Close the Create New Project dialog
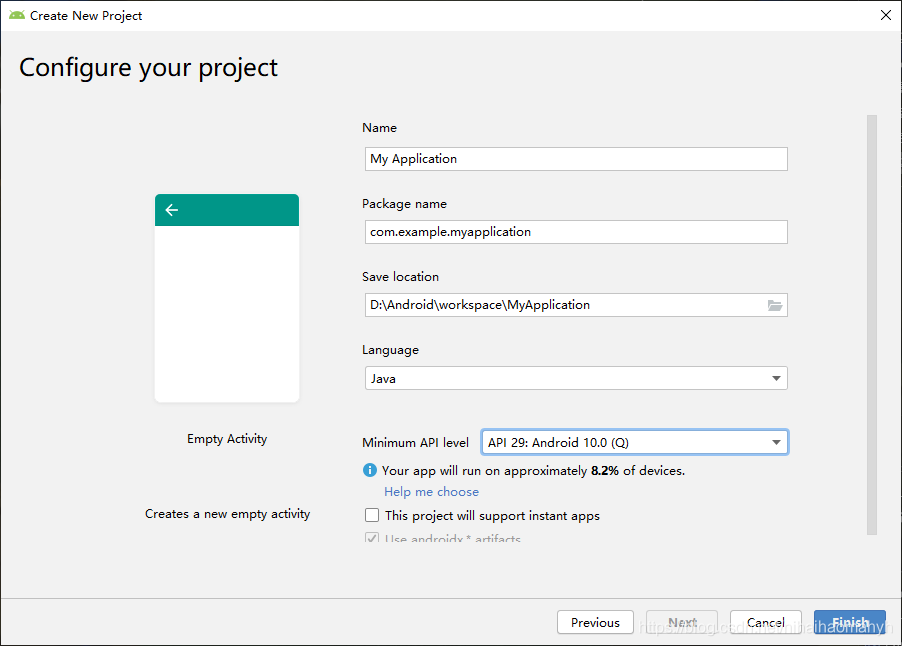The height and width of the screenshot is (646, 902). click(x=885, y=15)
